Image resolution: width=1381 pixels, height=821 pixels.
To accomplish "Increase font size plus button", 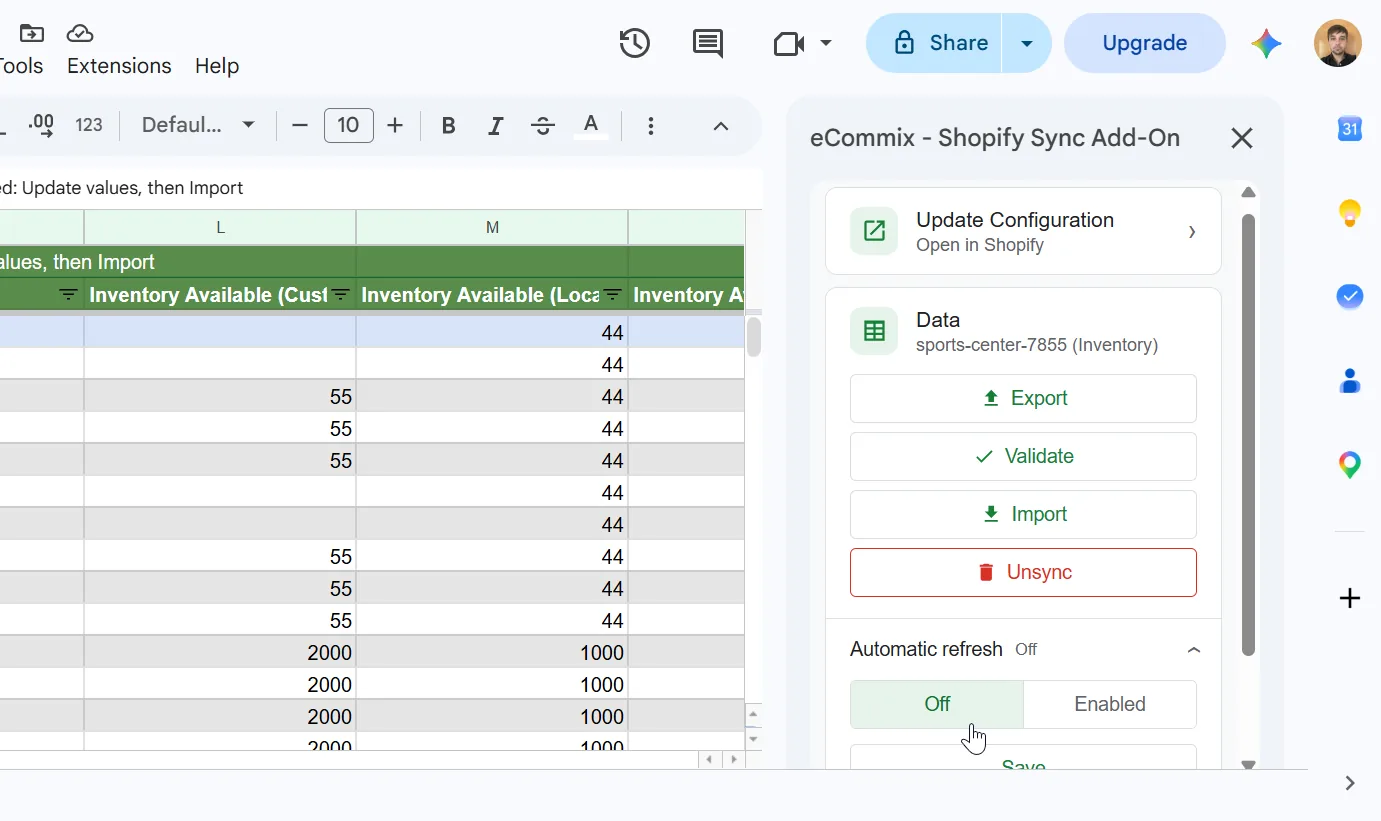I will click(395, 125).
